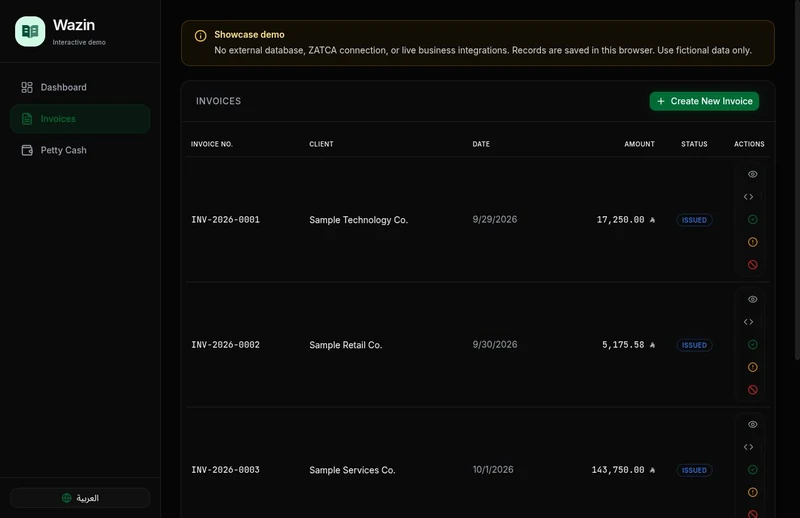Click ISSUED status badge for INV-2026-0003
800x518 pixels.
(x=694, y=470)
